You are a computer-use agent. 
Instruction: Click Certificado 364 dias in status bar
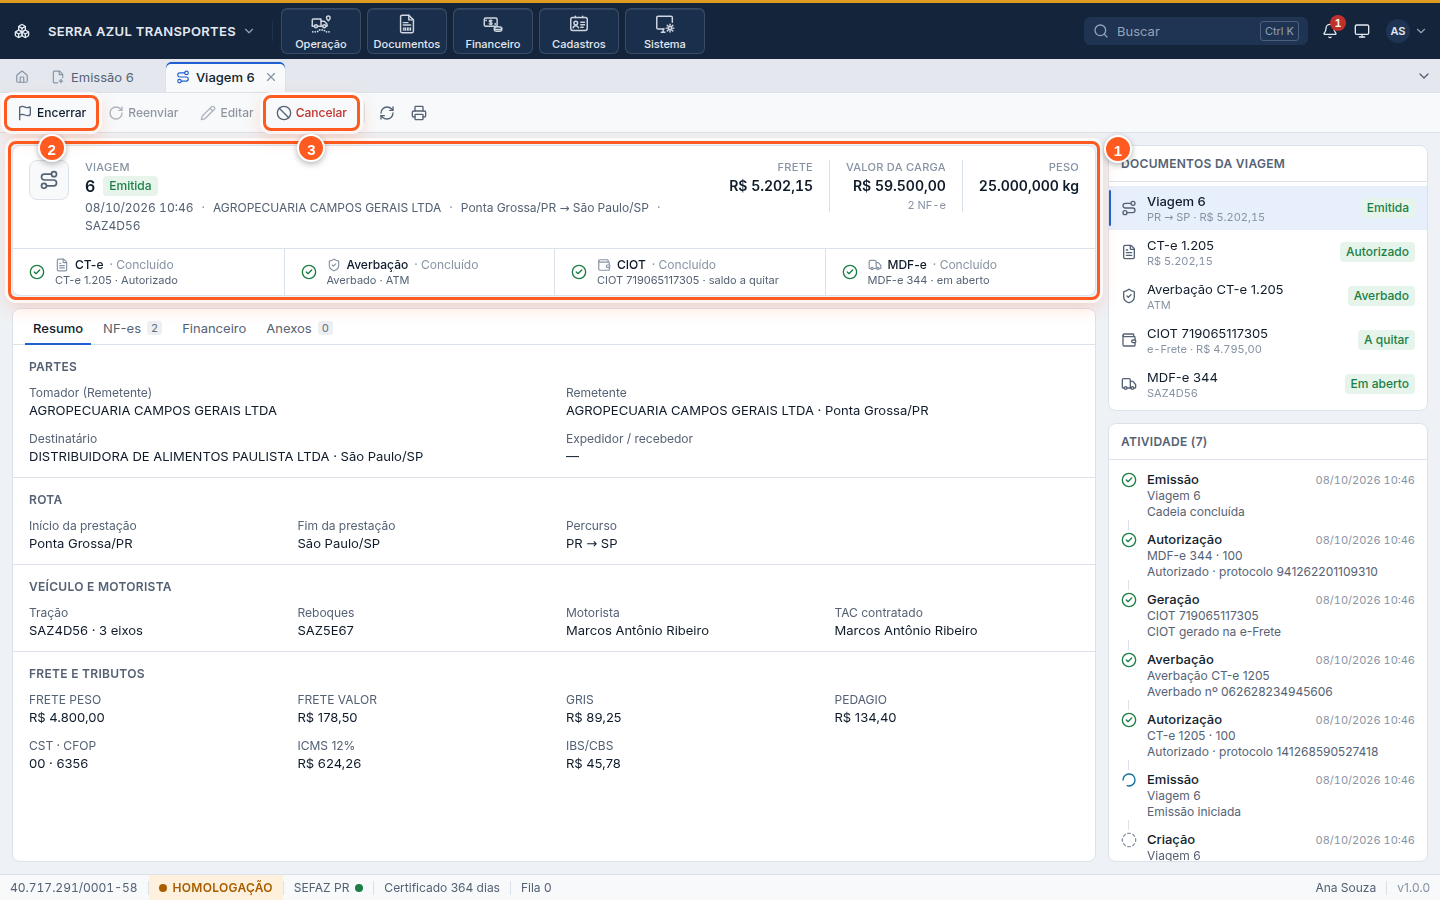(x=442, y=888)
